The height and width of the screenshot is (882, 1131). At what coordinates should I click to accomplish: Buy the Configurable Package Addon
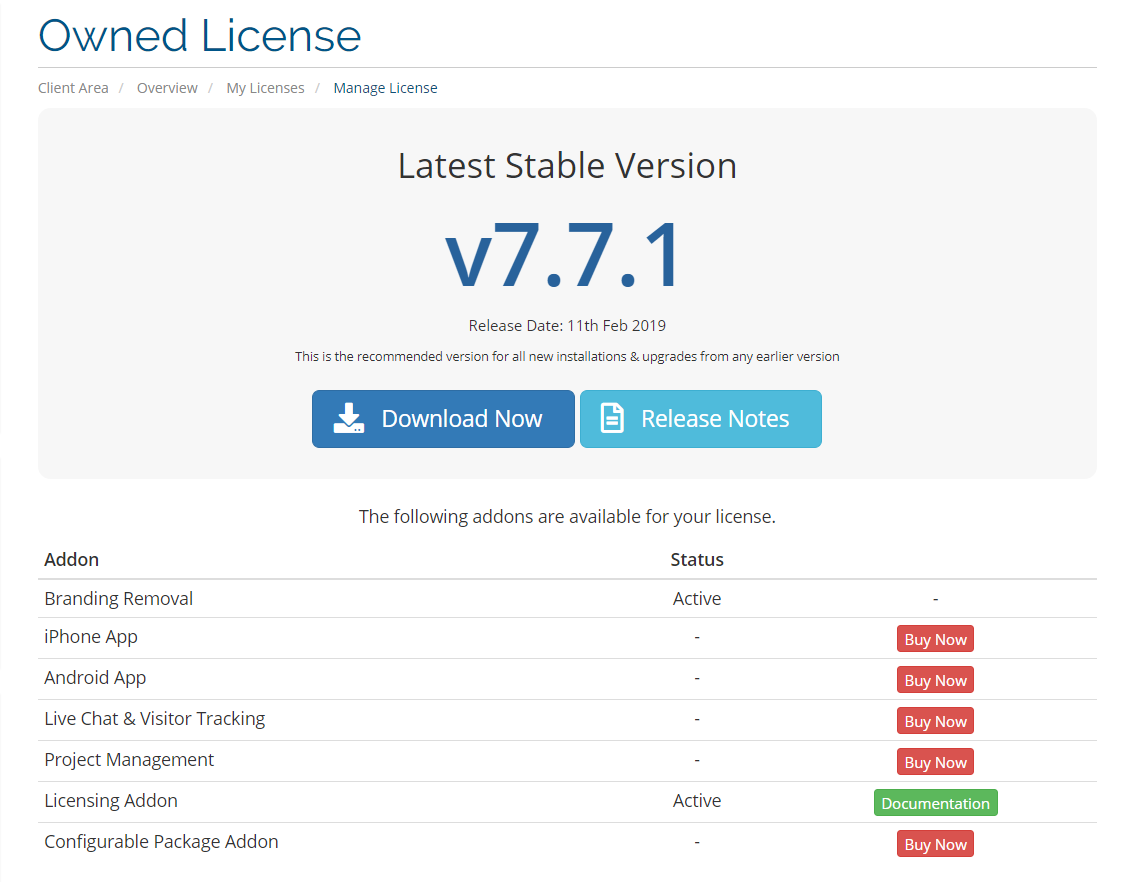click(x=935, y=845)
